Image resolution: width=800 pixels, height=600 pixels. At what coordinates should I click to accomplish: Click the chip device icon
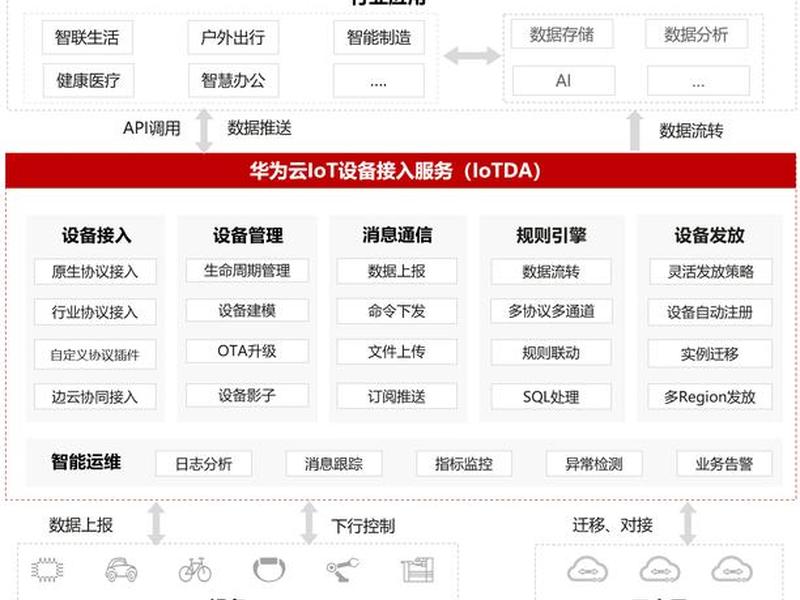(47, 570)
